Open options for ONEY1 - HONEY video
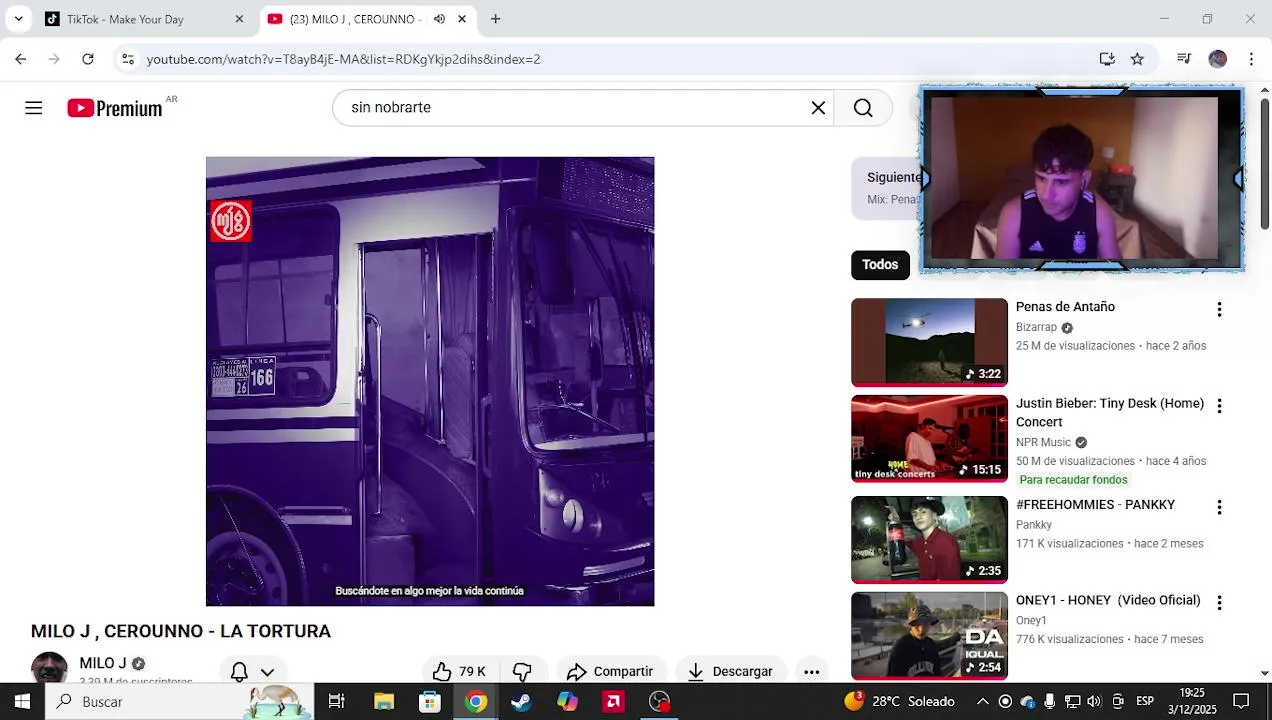This screenshot has height=720, width=1272. tap(1219, 603)
